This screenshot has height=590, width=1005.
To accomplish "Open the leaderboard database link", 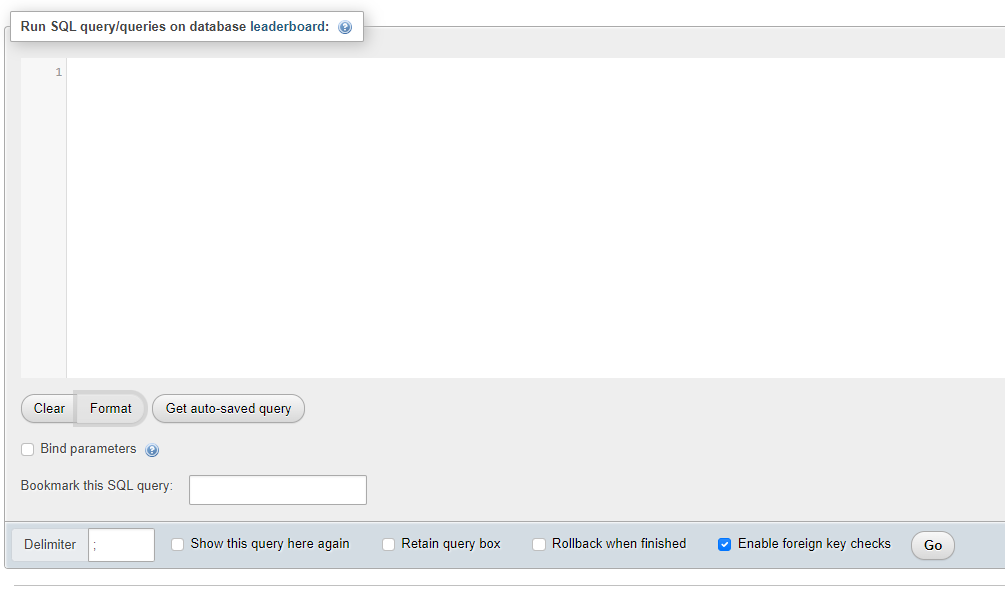I will tap(289, 26).
